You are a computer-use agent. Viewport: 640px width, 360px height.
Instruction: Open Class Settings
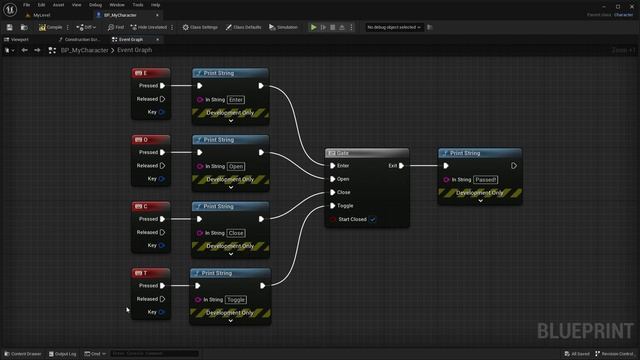(200, 27)
